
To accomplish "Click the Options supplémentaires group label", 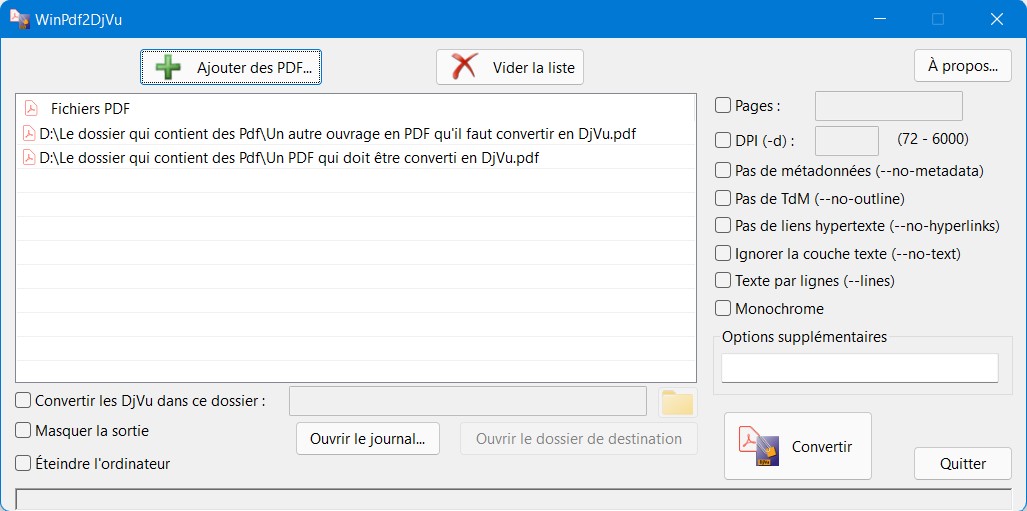I will pos(804,337).
